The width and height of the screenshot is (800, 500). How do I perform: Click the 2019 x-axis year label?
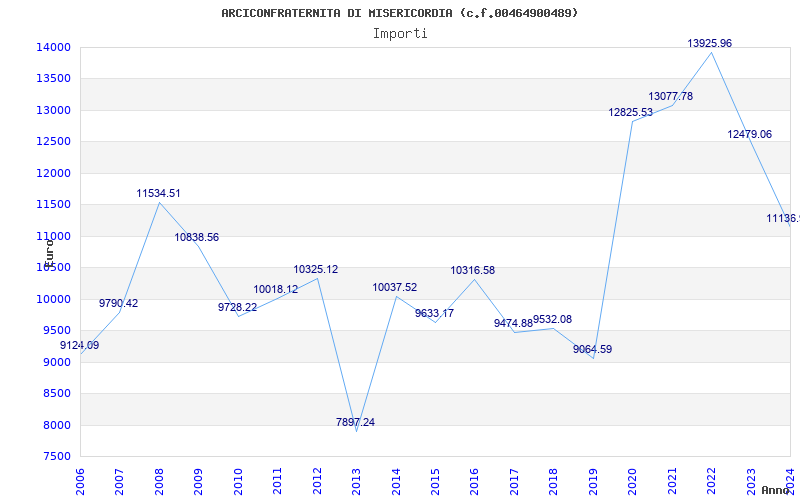click(x=593, y=481)
